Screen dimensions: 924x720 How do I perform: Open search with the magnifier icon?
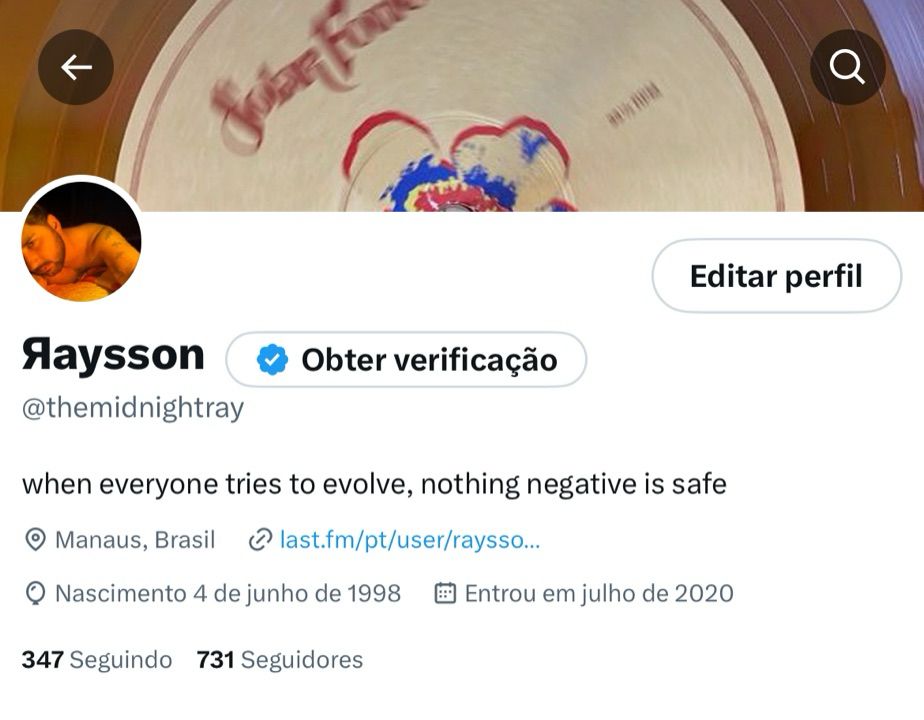click(x=847, y=67)
